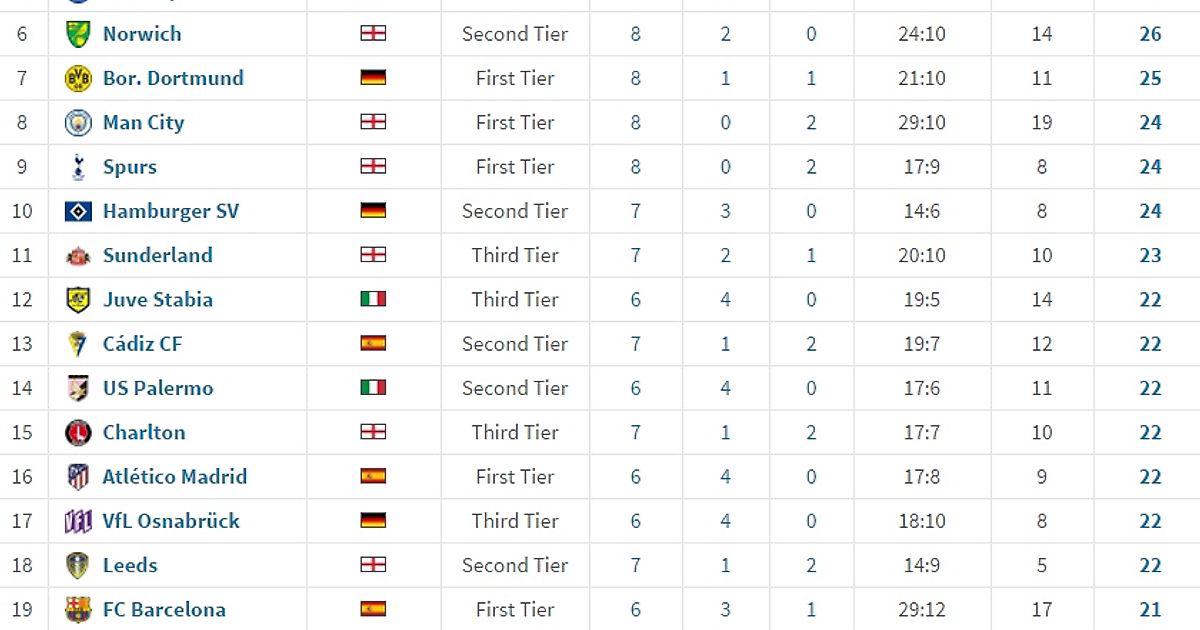Viewport: 1200px width, 630px height.
Task: Click the FC Barcelona crest icon
Action: [x=78, y=610]
